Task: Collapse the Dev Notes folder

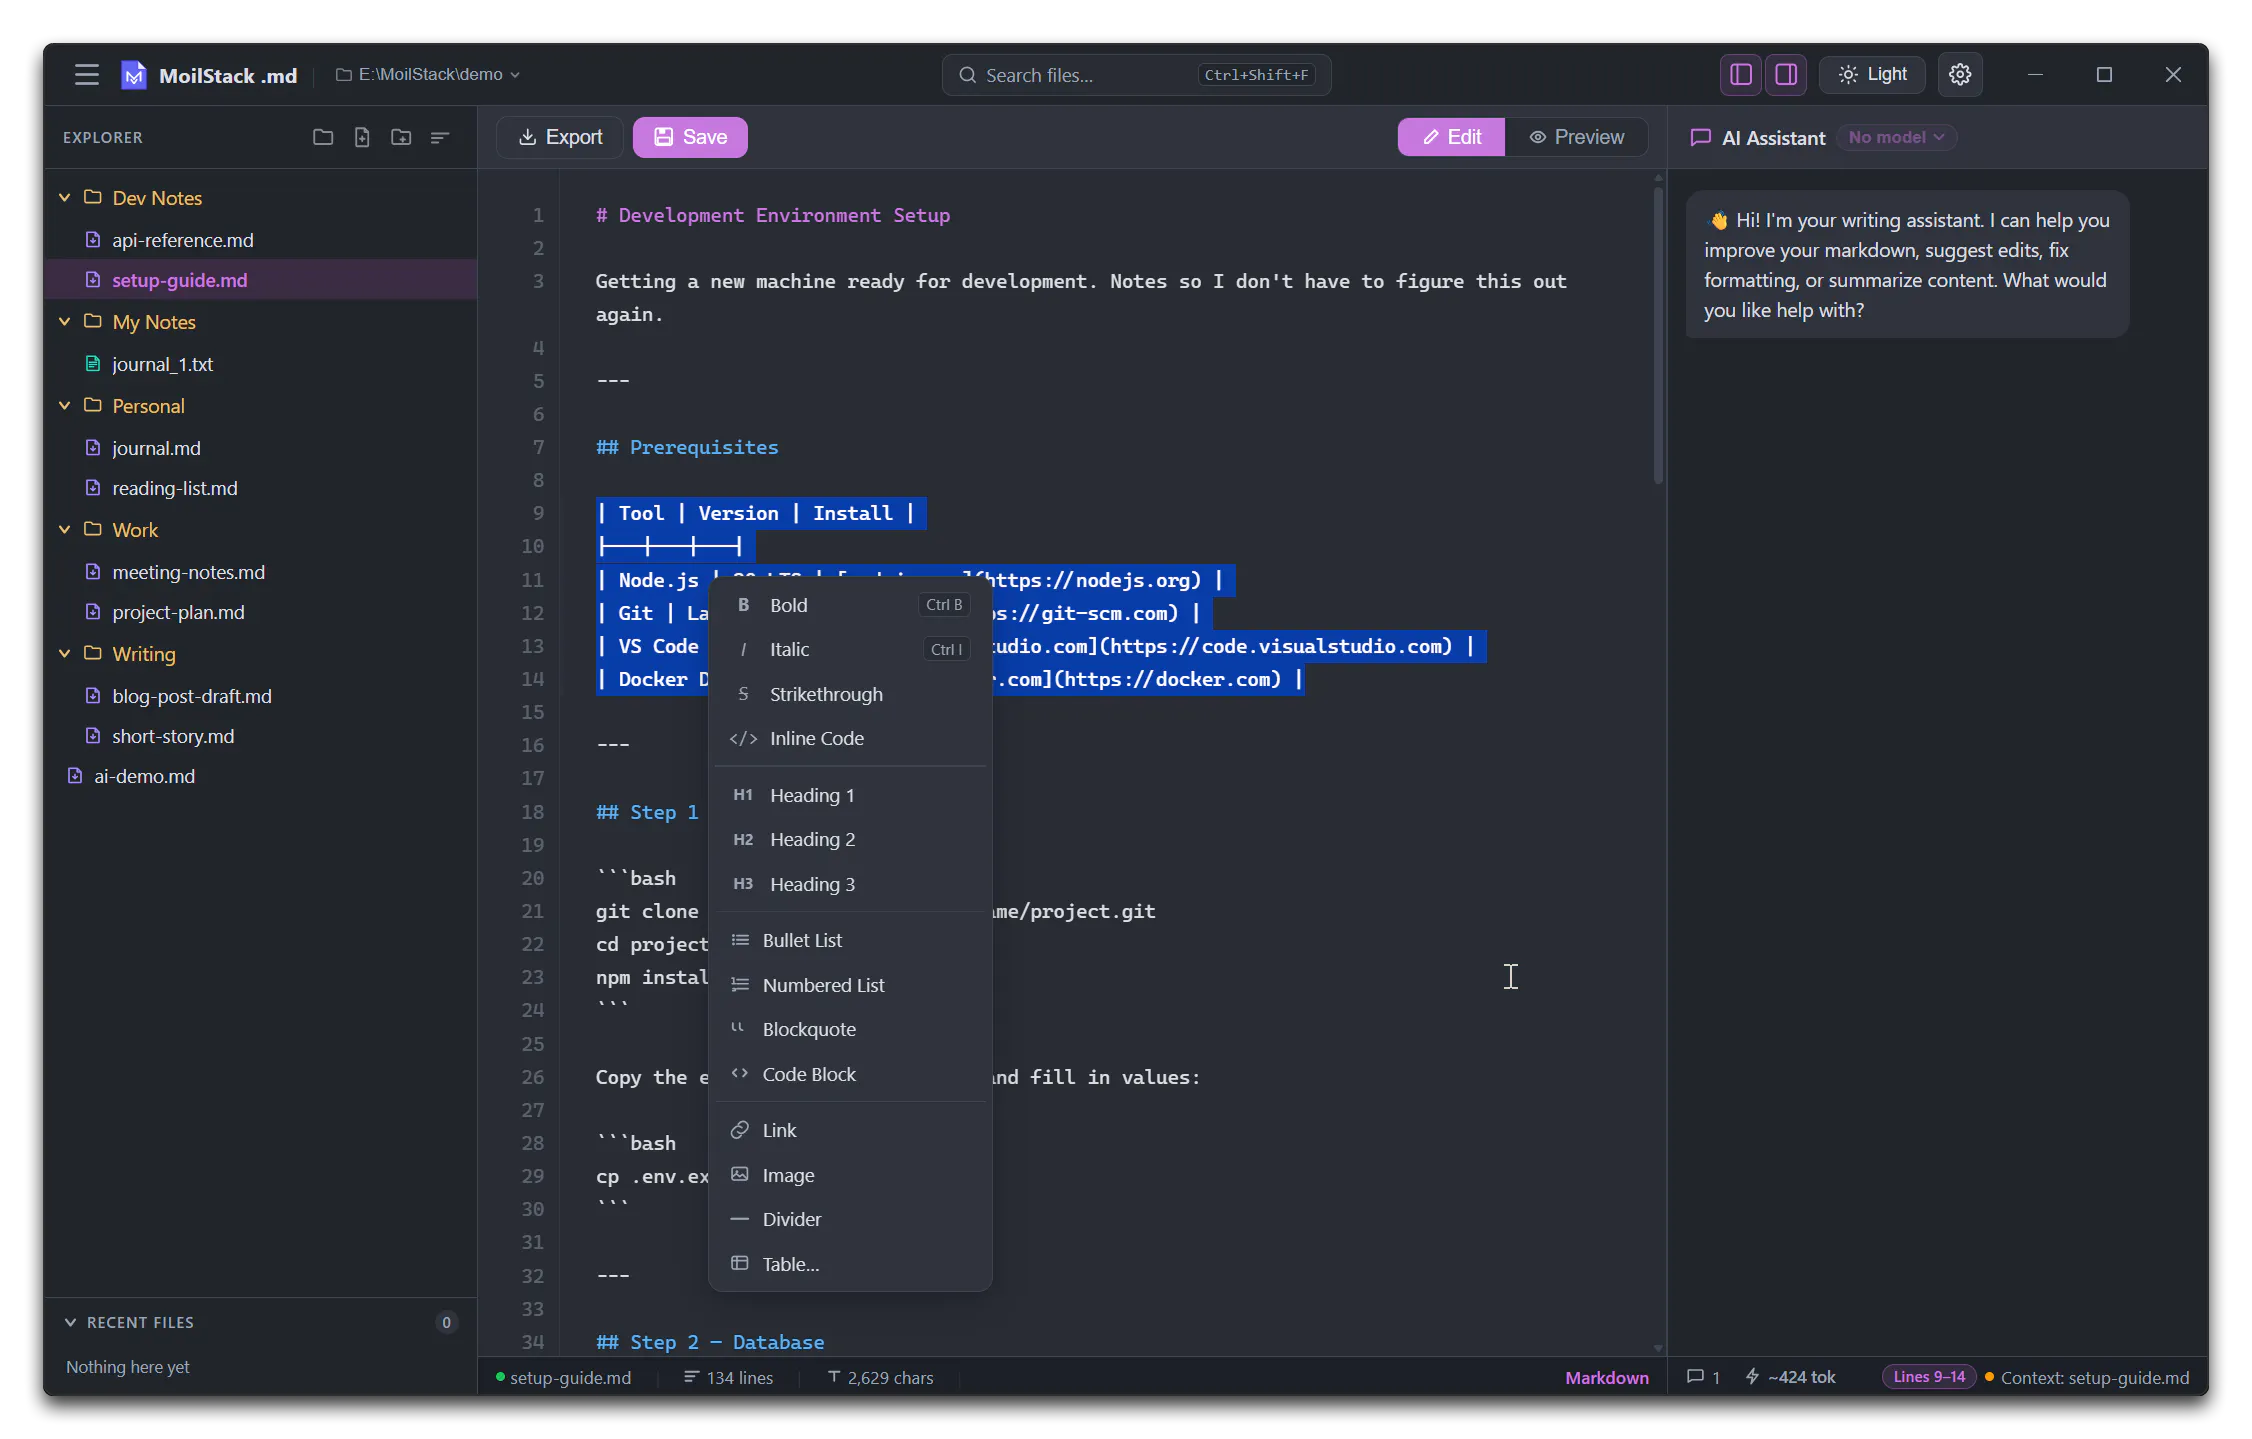Action: pos(65,197)
